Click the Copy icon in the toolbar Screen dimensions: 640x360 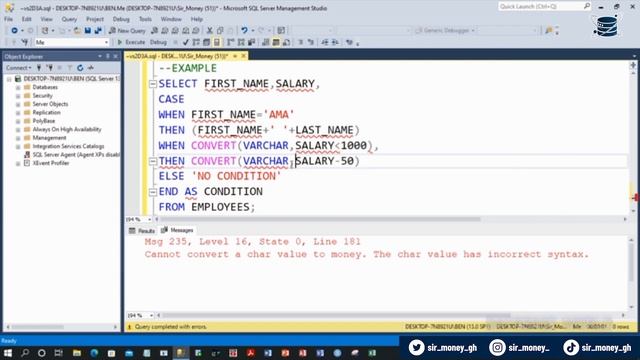[220, 31]
